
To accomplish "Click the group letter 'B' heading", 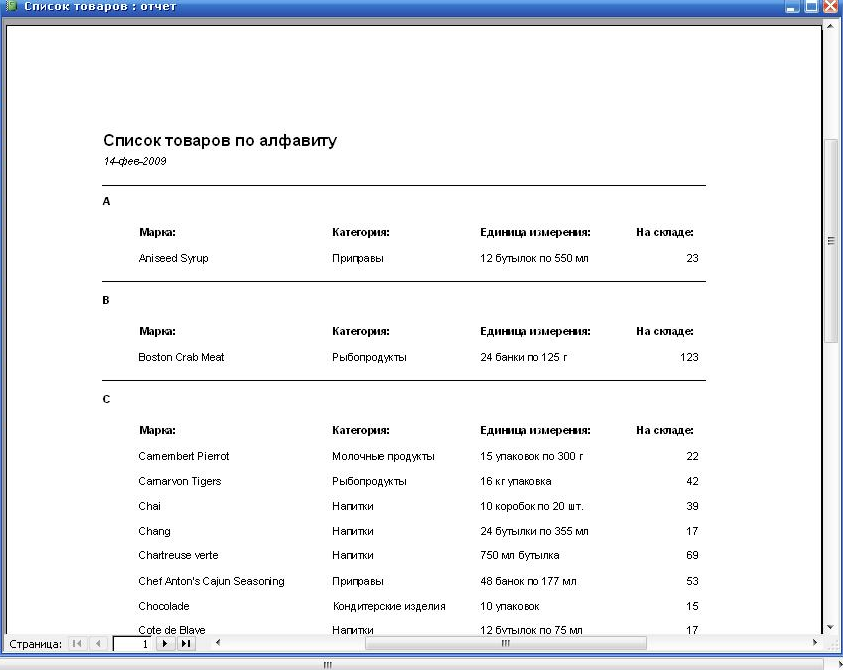I will [106, 300].
